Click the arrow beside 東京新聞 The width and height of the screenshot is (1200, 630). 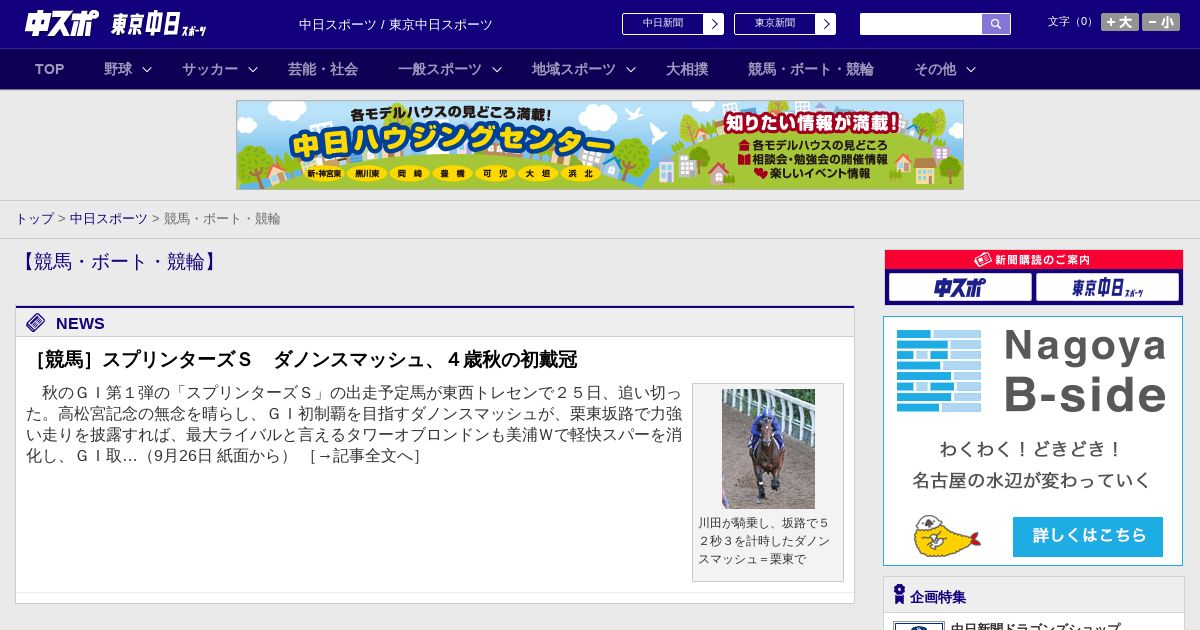(x=826, y=24)
